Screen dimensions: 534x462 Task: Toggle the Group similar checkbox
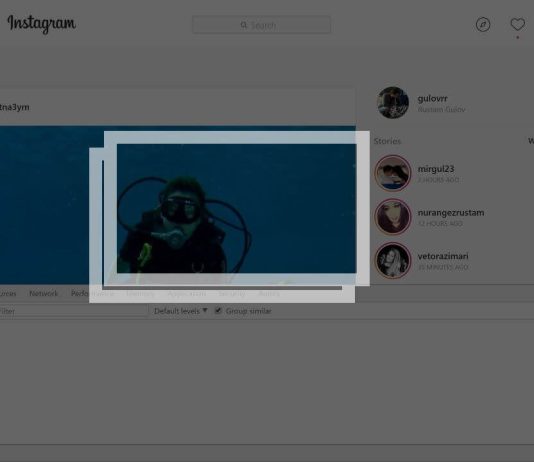218,310
